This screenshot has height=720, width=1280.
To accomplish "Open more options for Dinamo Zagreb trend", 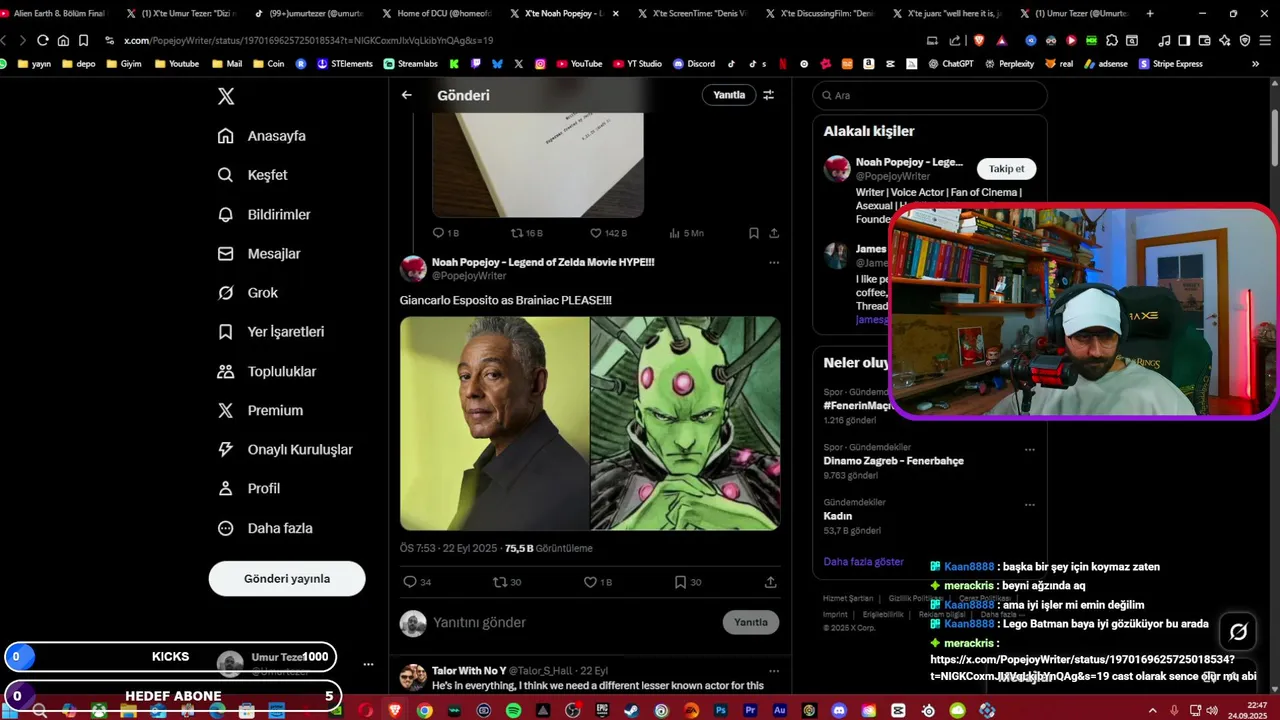I will (x=1029, y=449).
